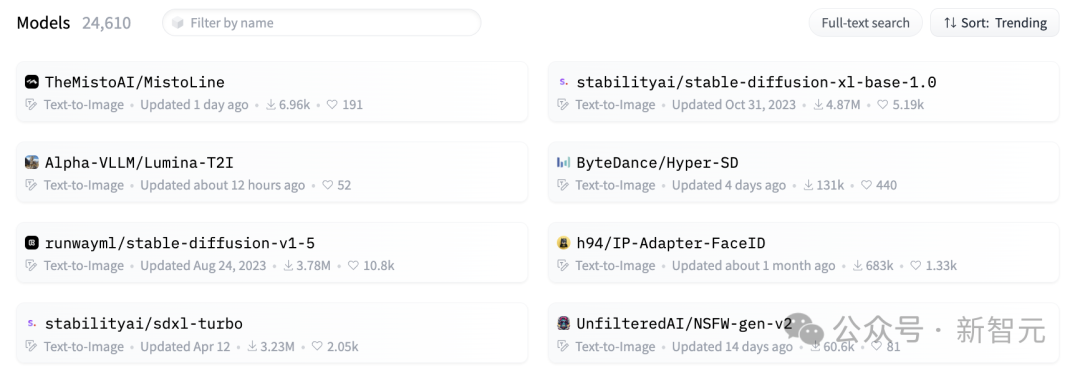Image resolution: width=1080 pixels, height=373 pixels.
Task: Click the h94 avatar icon
Action: [x=563, y=243]
